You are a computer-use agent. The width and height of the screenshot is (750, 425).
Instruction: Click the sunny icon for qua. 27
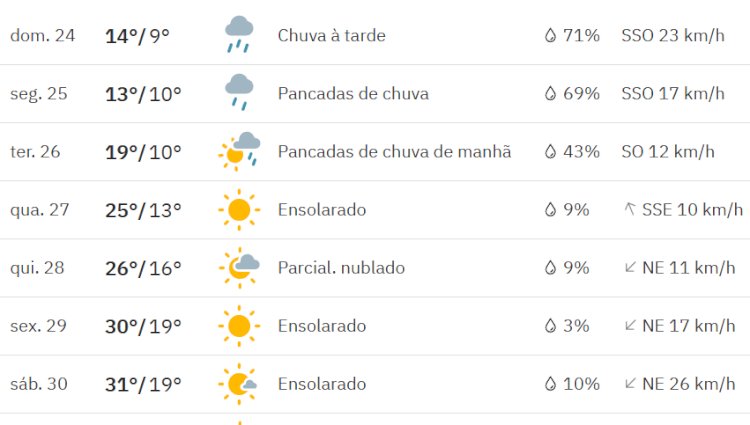click(x=239, y=210)
